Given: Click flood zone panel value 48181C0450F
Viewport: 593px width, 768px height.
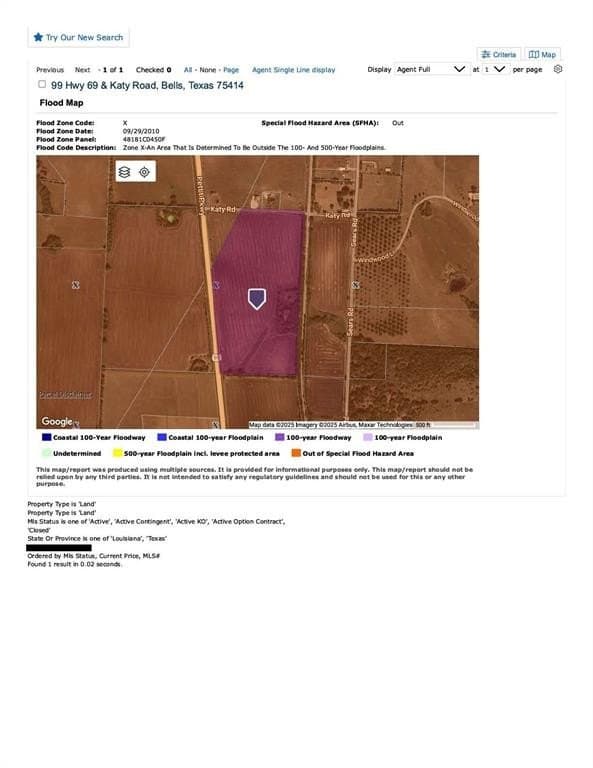Looking at the screenshot, I should [x=144, y=140].
